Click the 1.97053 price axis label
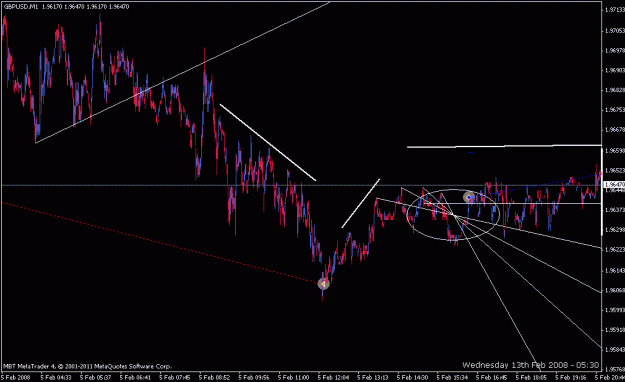 614,30
